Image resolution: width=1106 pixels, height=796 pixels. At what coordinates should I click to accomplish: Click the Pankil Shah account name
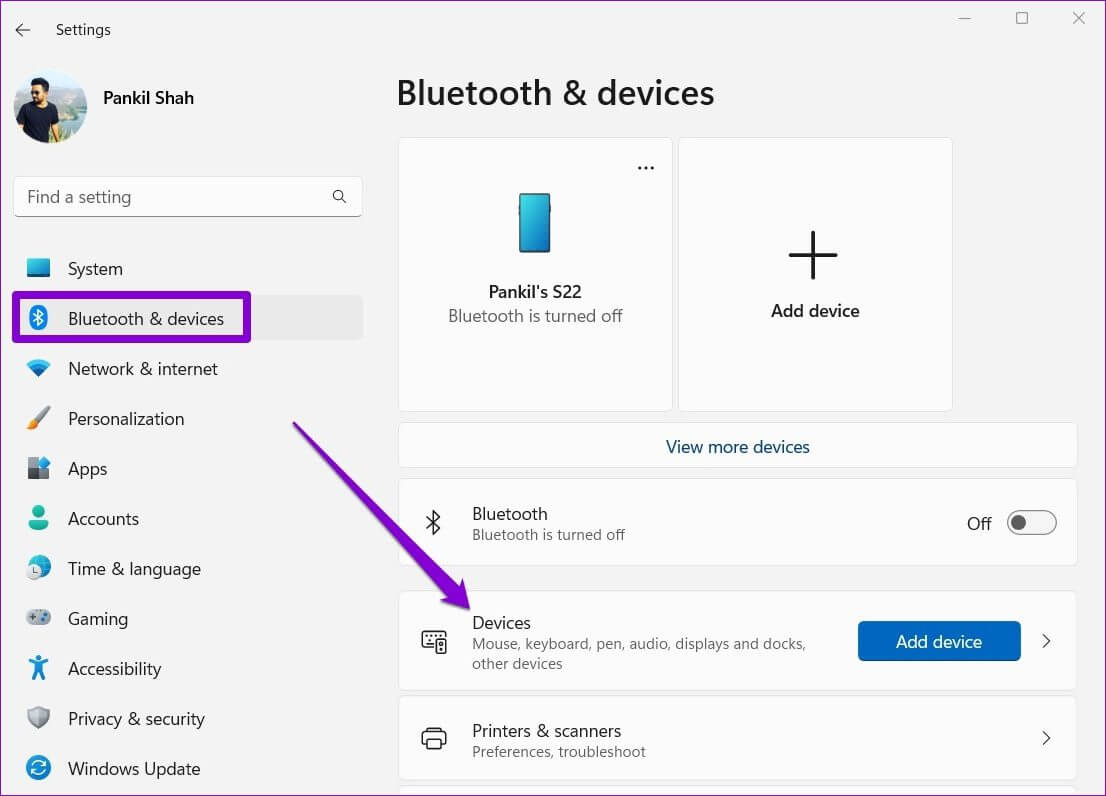pos(148,98)
